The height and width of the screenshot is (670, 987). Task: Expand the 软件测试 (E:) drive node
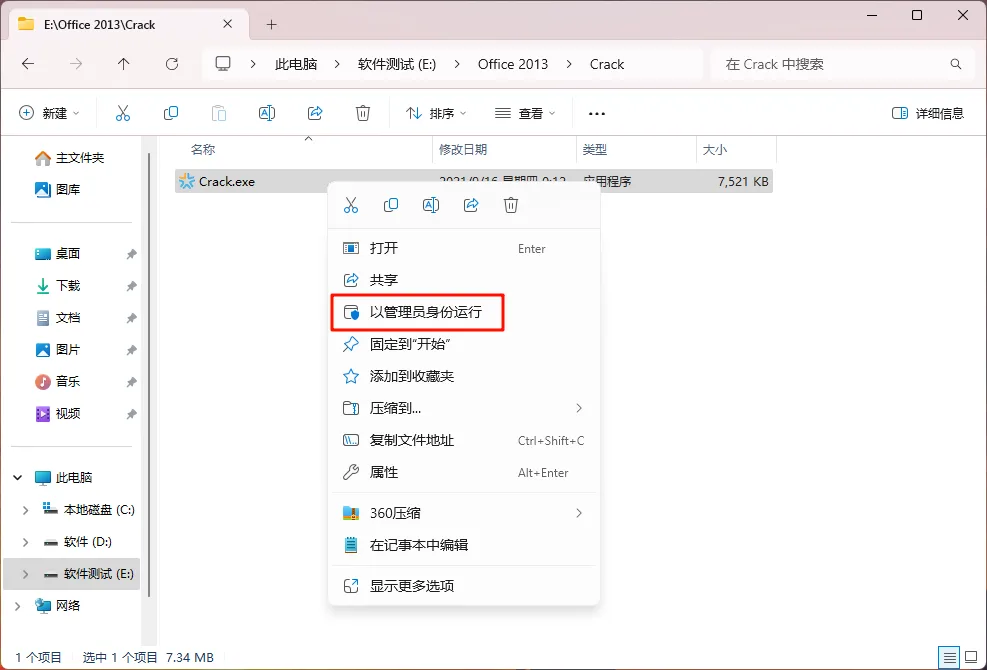point(25,574)
